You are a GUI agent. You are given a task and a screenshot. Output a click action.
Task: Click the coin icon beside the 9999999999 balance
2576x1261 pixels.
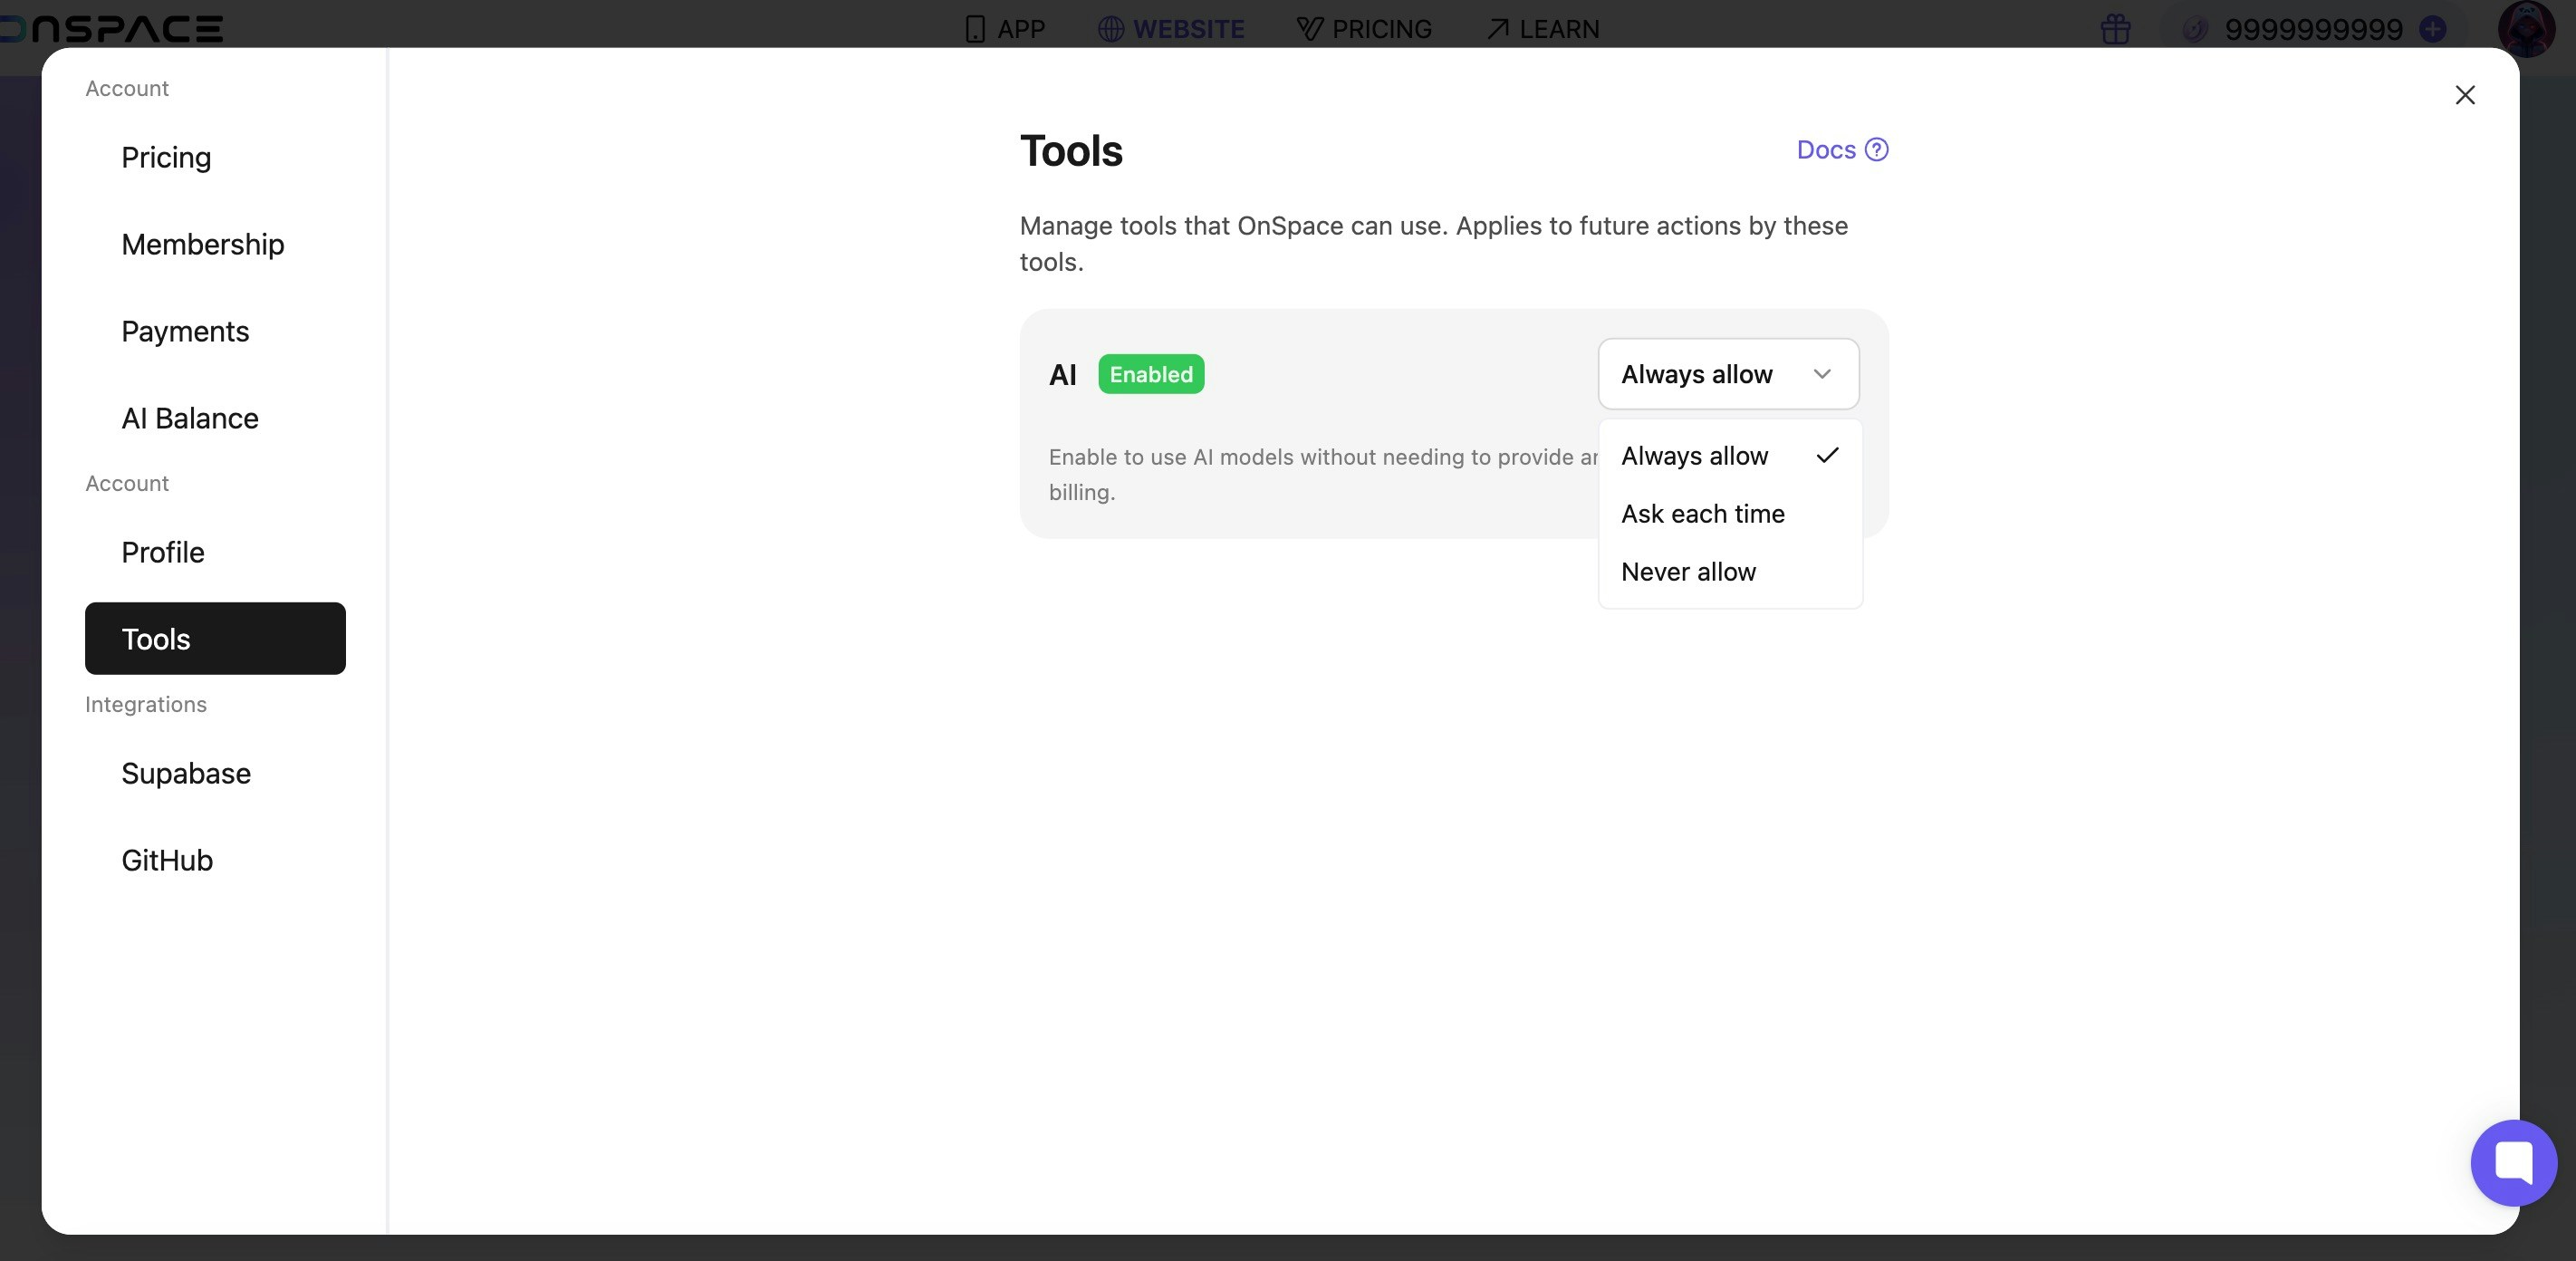[x=2196, y=29]
